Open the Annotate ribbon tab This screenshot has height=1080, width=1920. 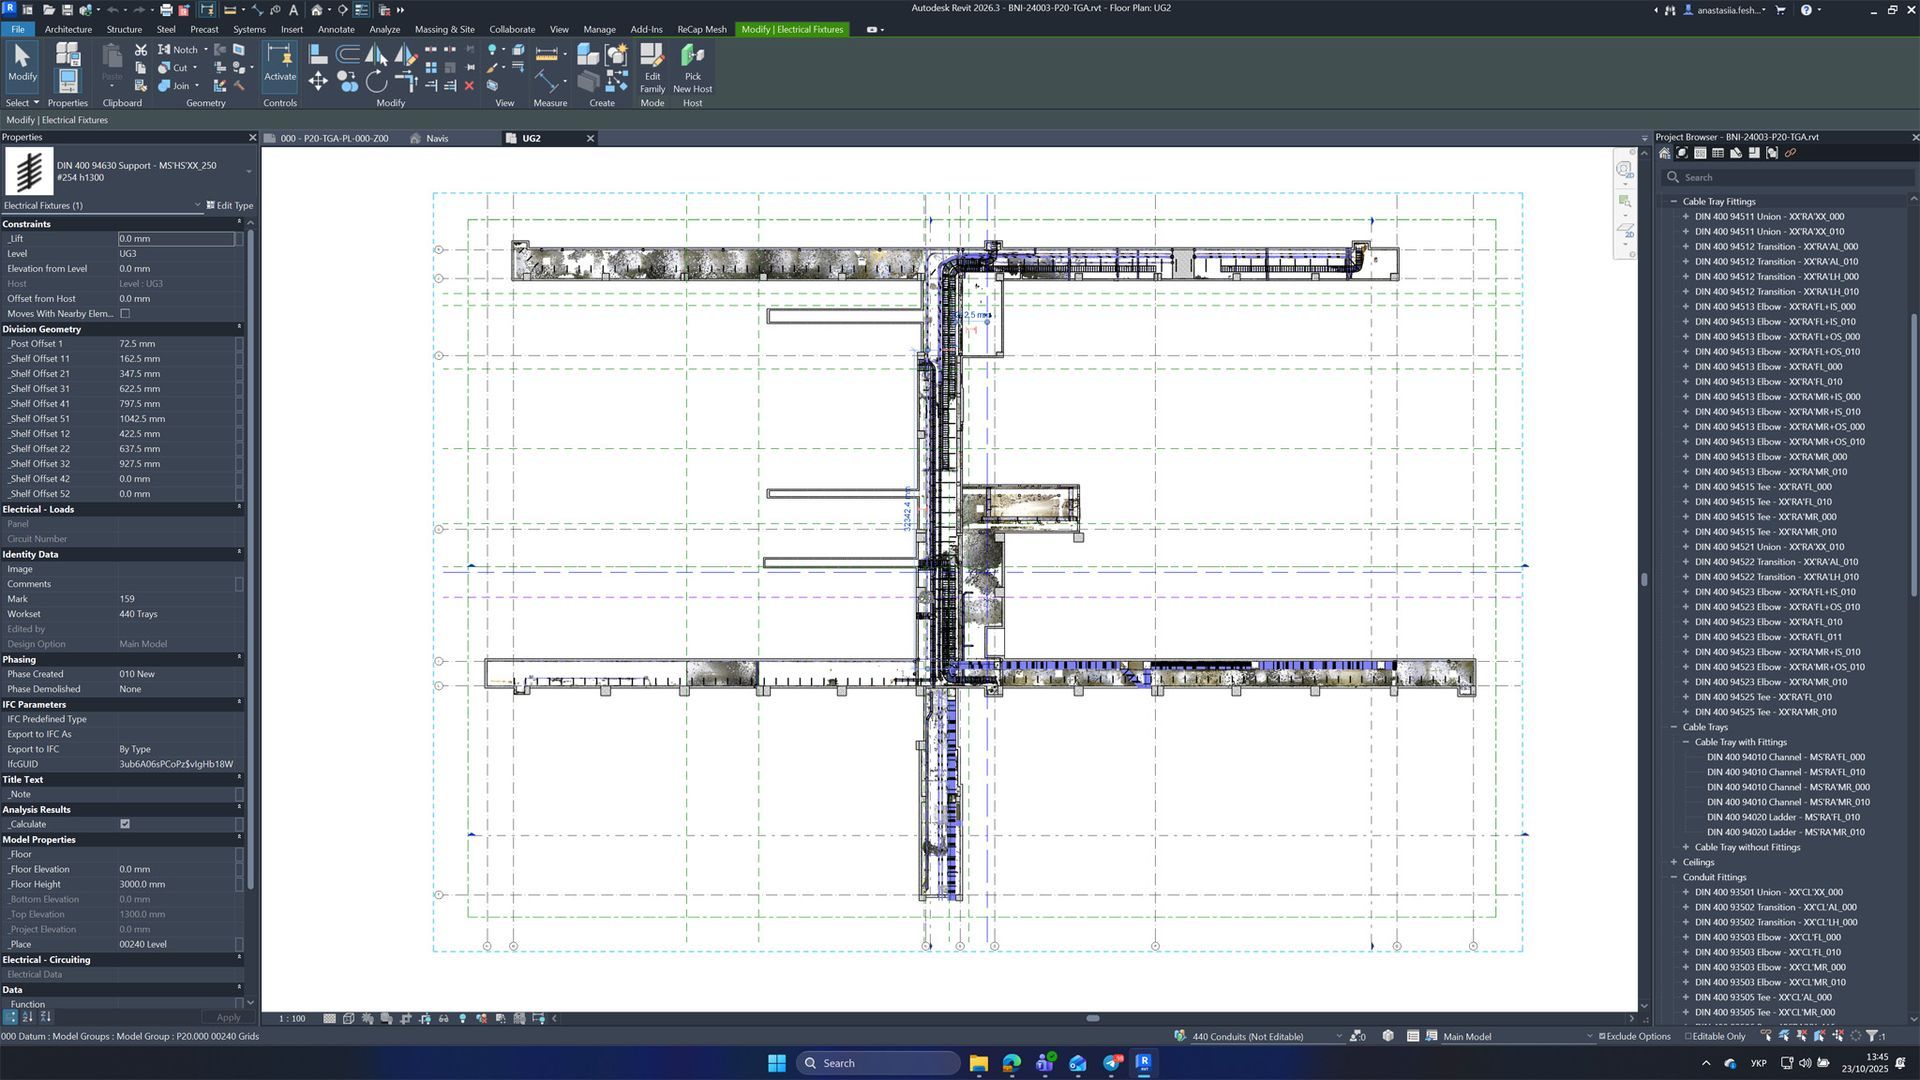pos(335,29)
